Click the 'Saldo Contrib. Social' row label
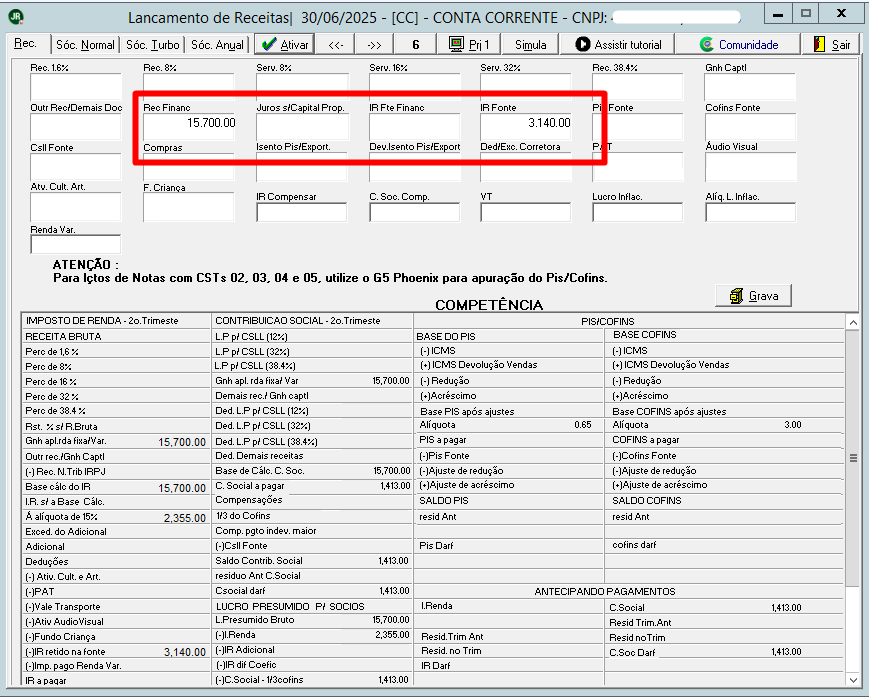The image size is (869, 698). pos(259,561)
